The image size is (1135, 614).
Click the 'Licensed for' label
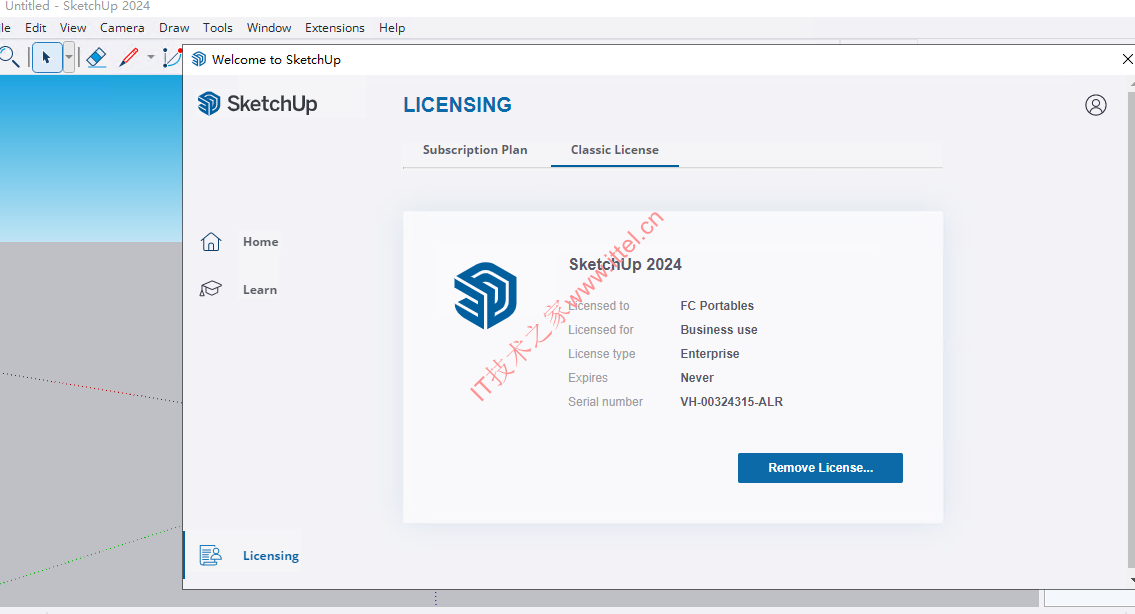601,329
